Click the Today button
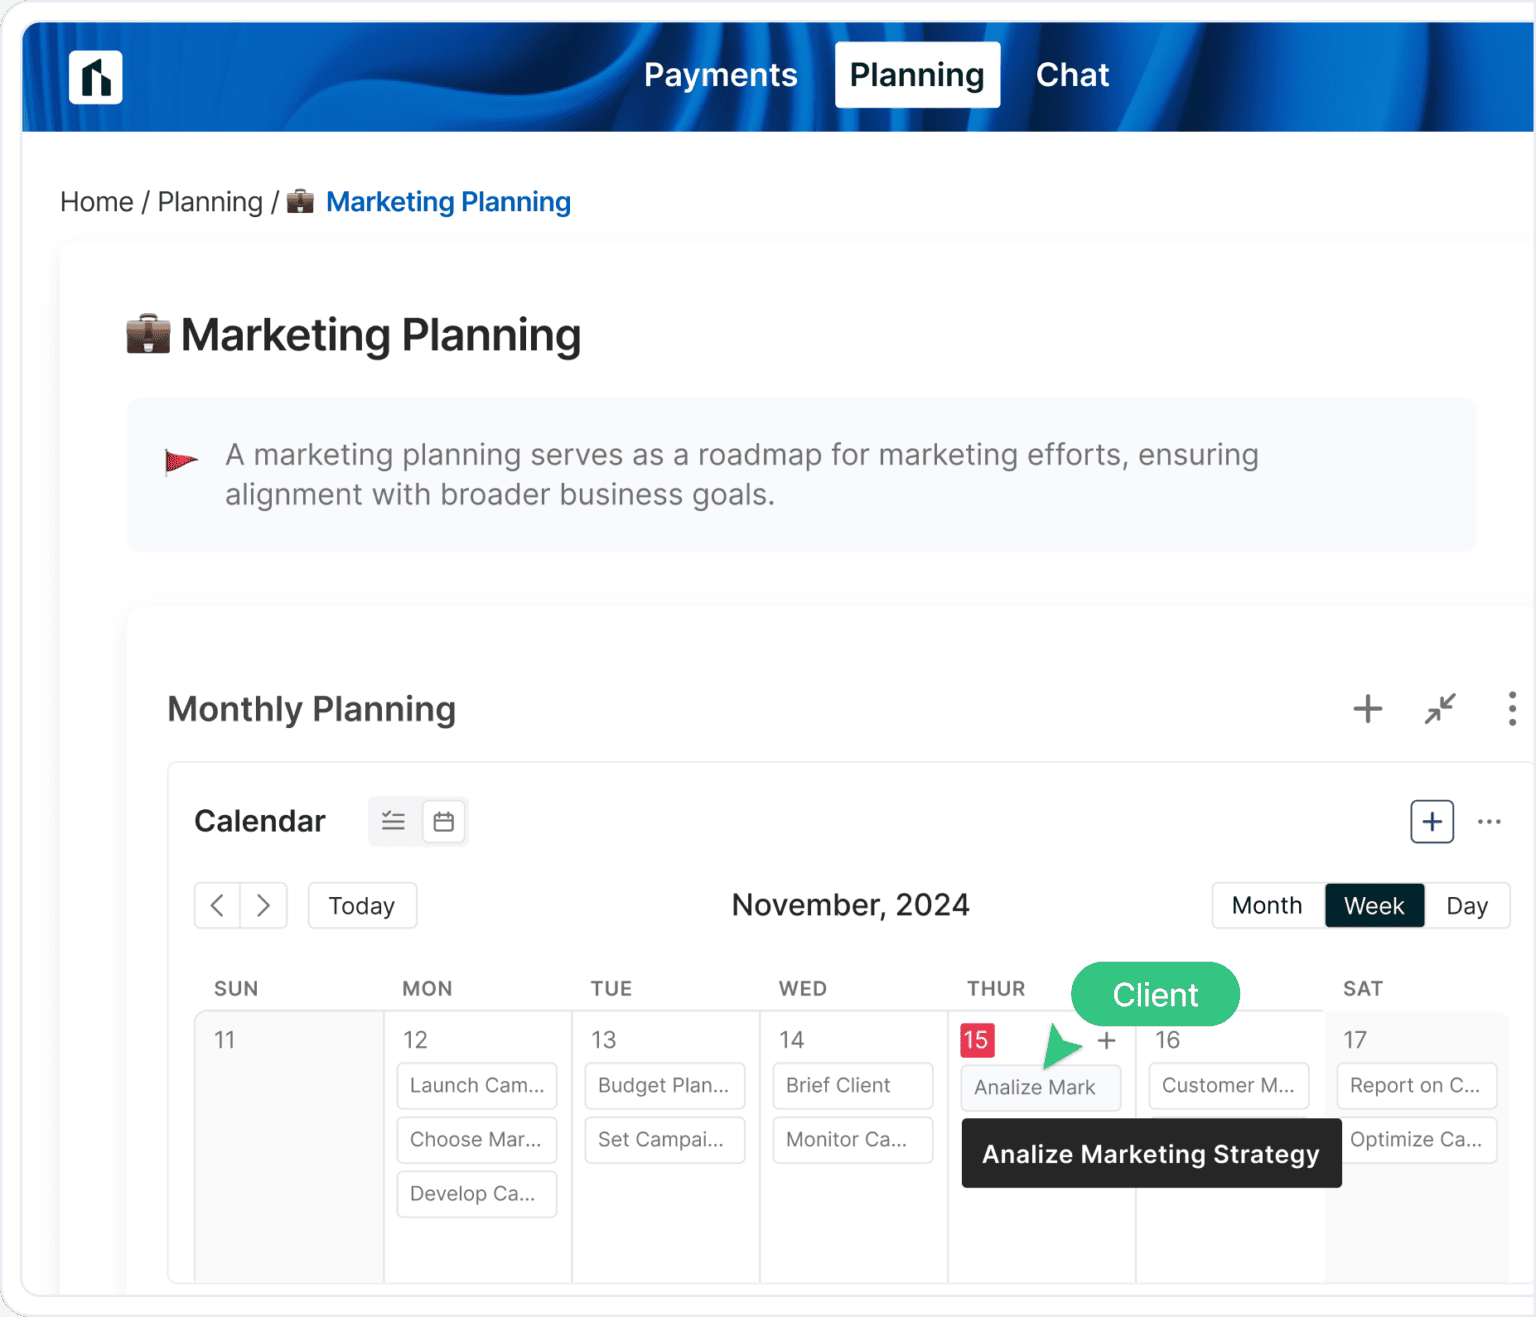 tap(362, 905)
